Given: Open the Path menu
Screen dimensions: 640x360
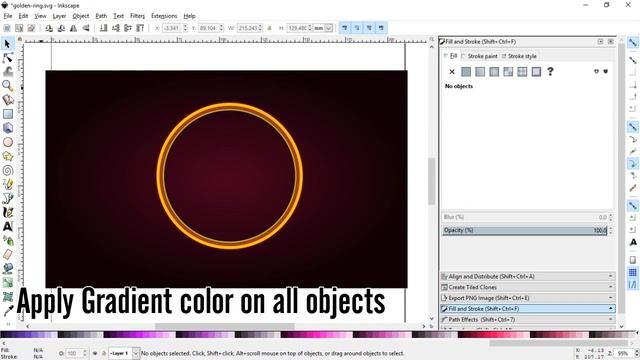Looking at the screenshot, I should tap(101, 16).
